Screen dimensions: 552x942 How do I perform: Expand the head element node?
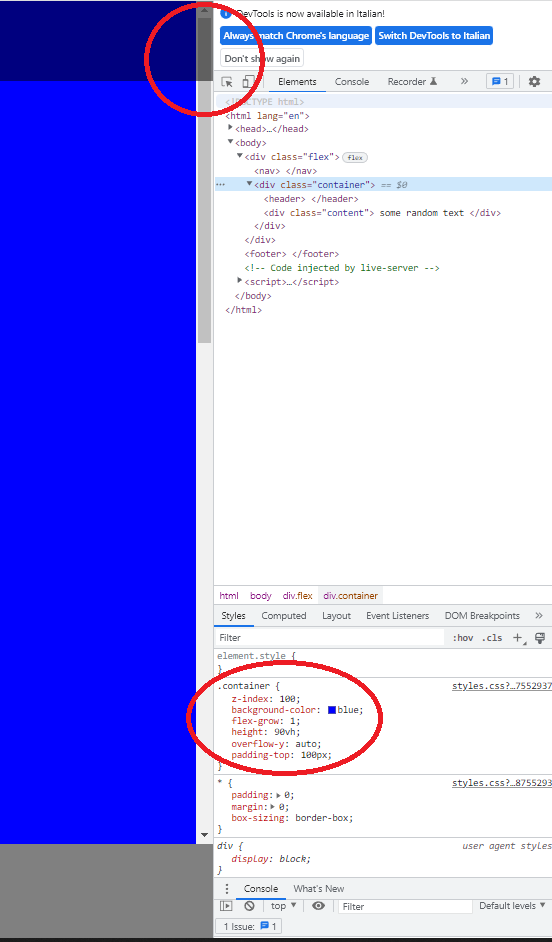coord(231,127)
